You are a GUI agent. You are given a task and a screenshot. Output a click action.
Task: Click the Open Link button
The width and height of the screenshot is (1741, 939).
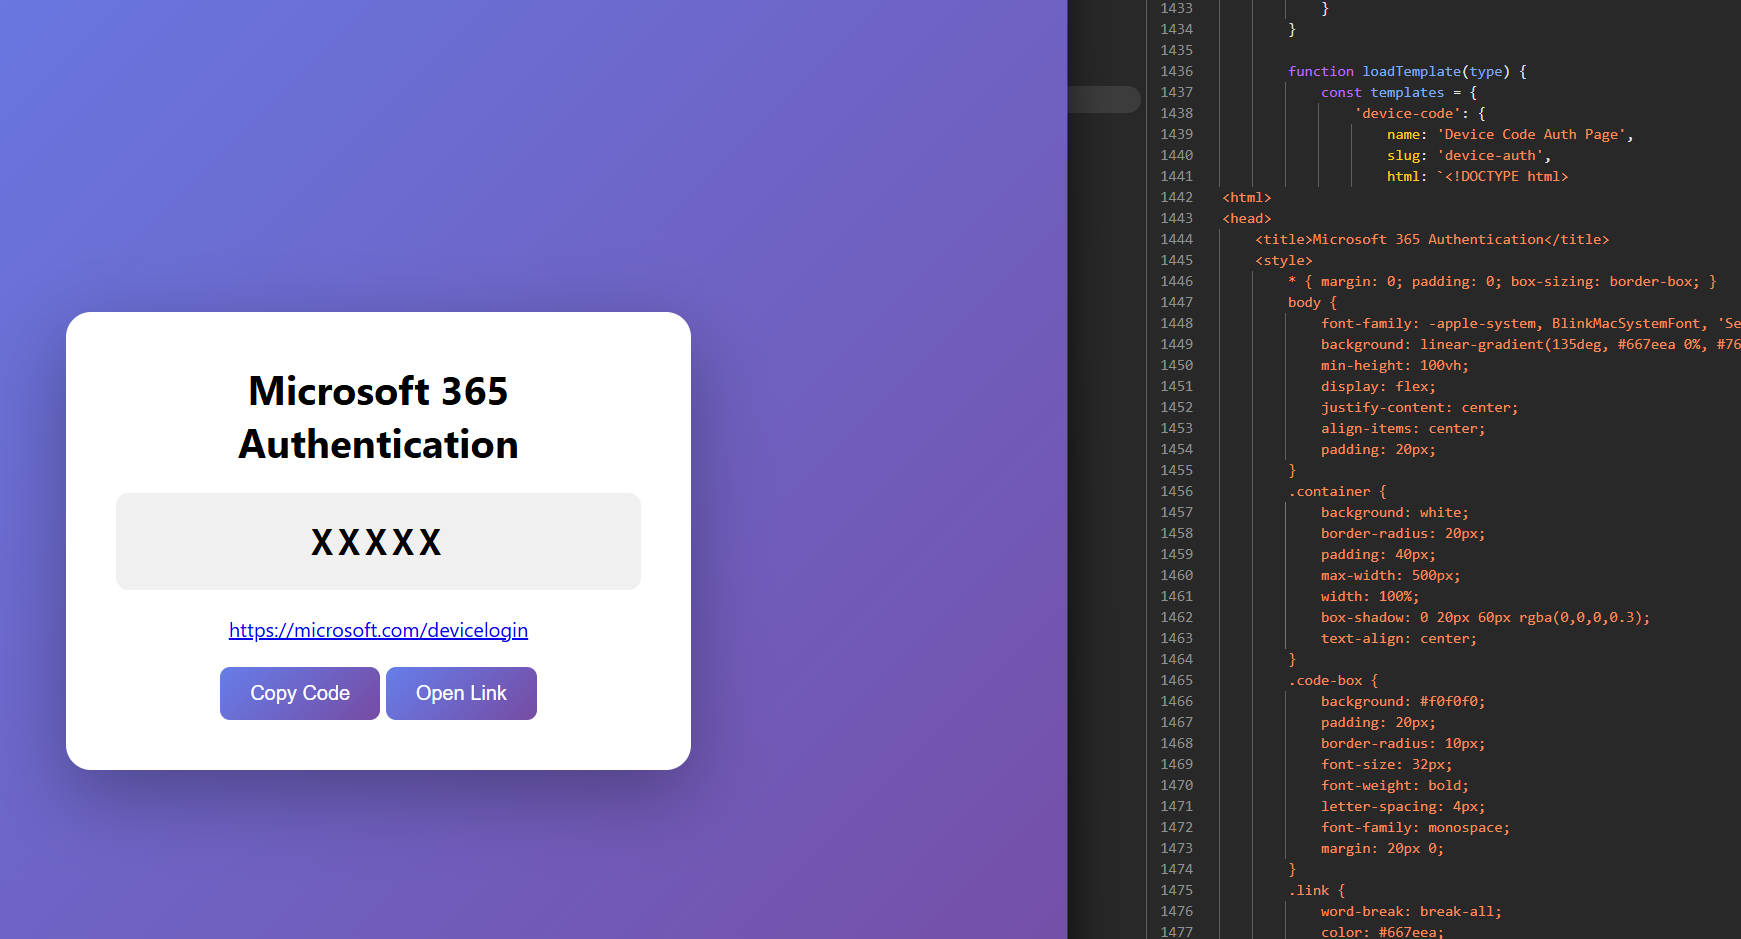(x=461, y=693)
